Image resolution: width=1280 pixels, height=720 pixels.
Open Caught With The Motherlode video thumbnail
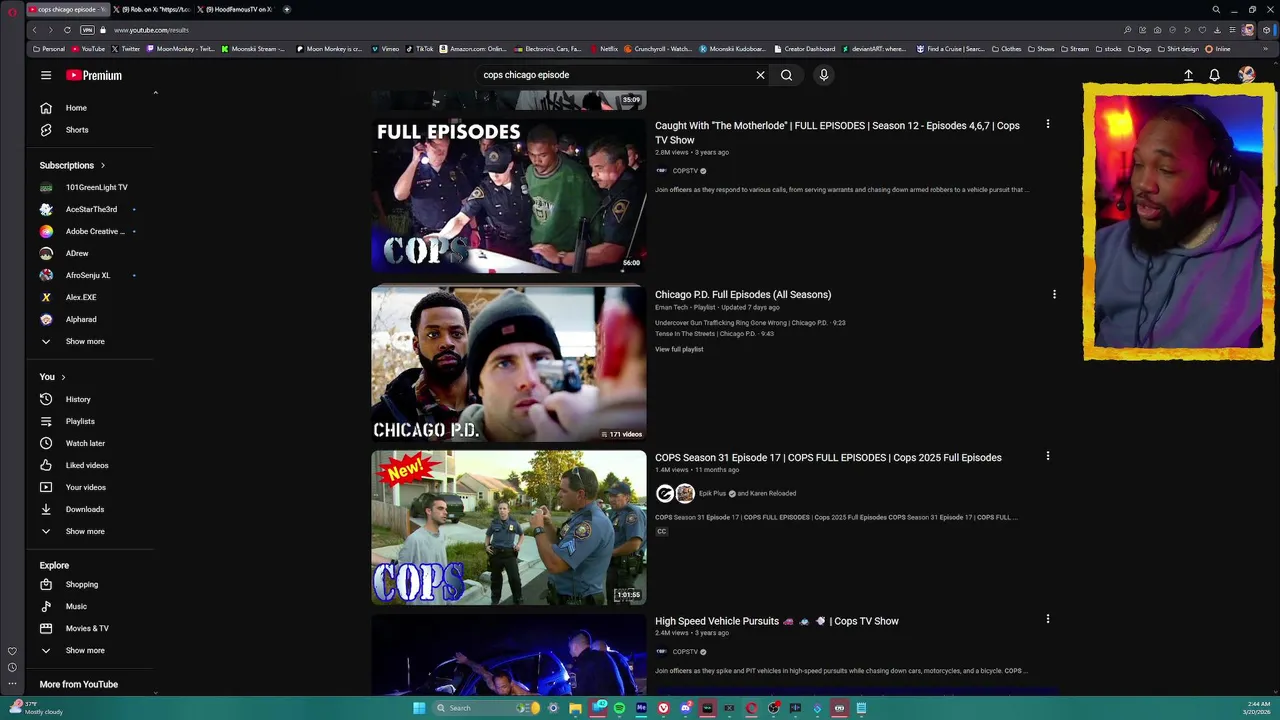[509, 196]
